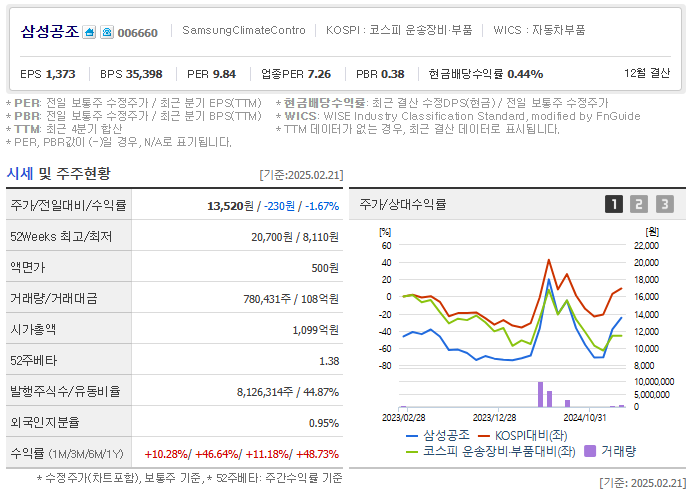Switch to chart tab 2
The image size is (693, 489).
639,204
